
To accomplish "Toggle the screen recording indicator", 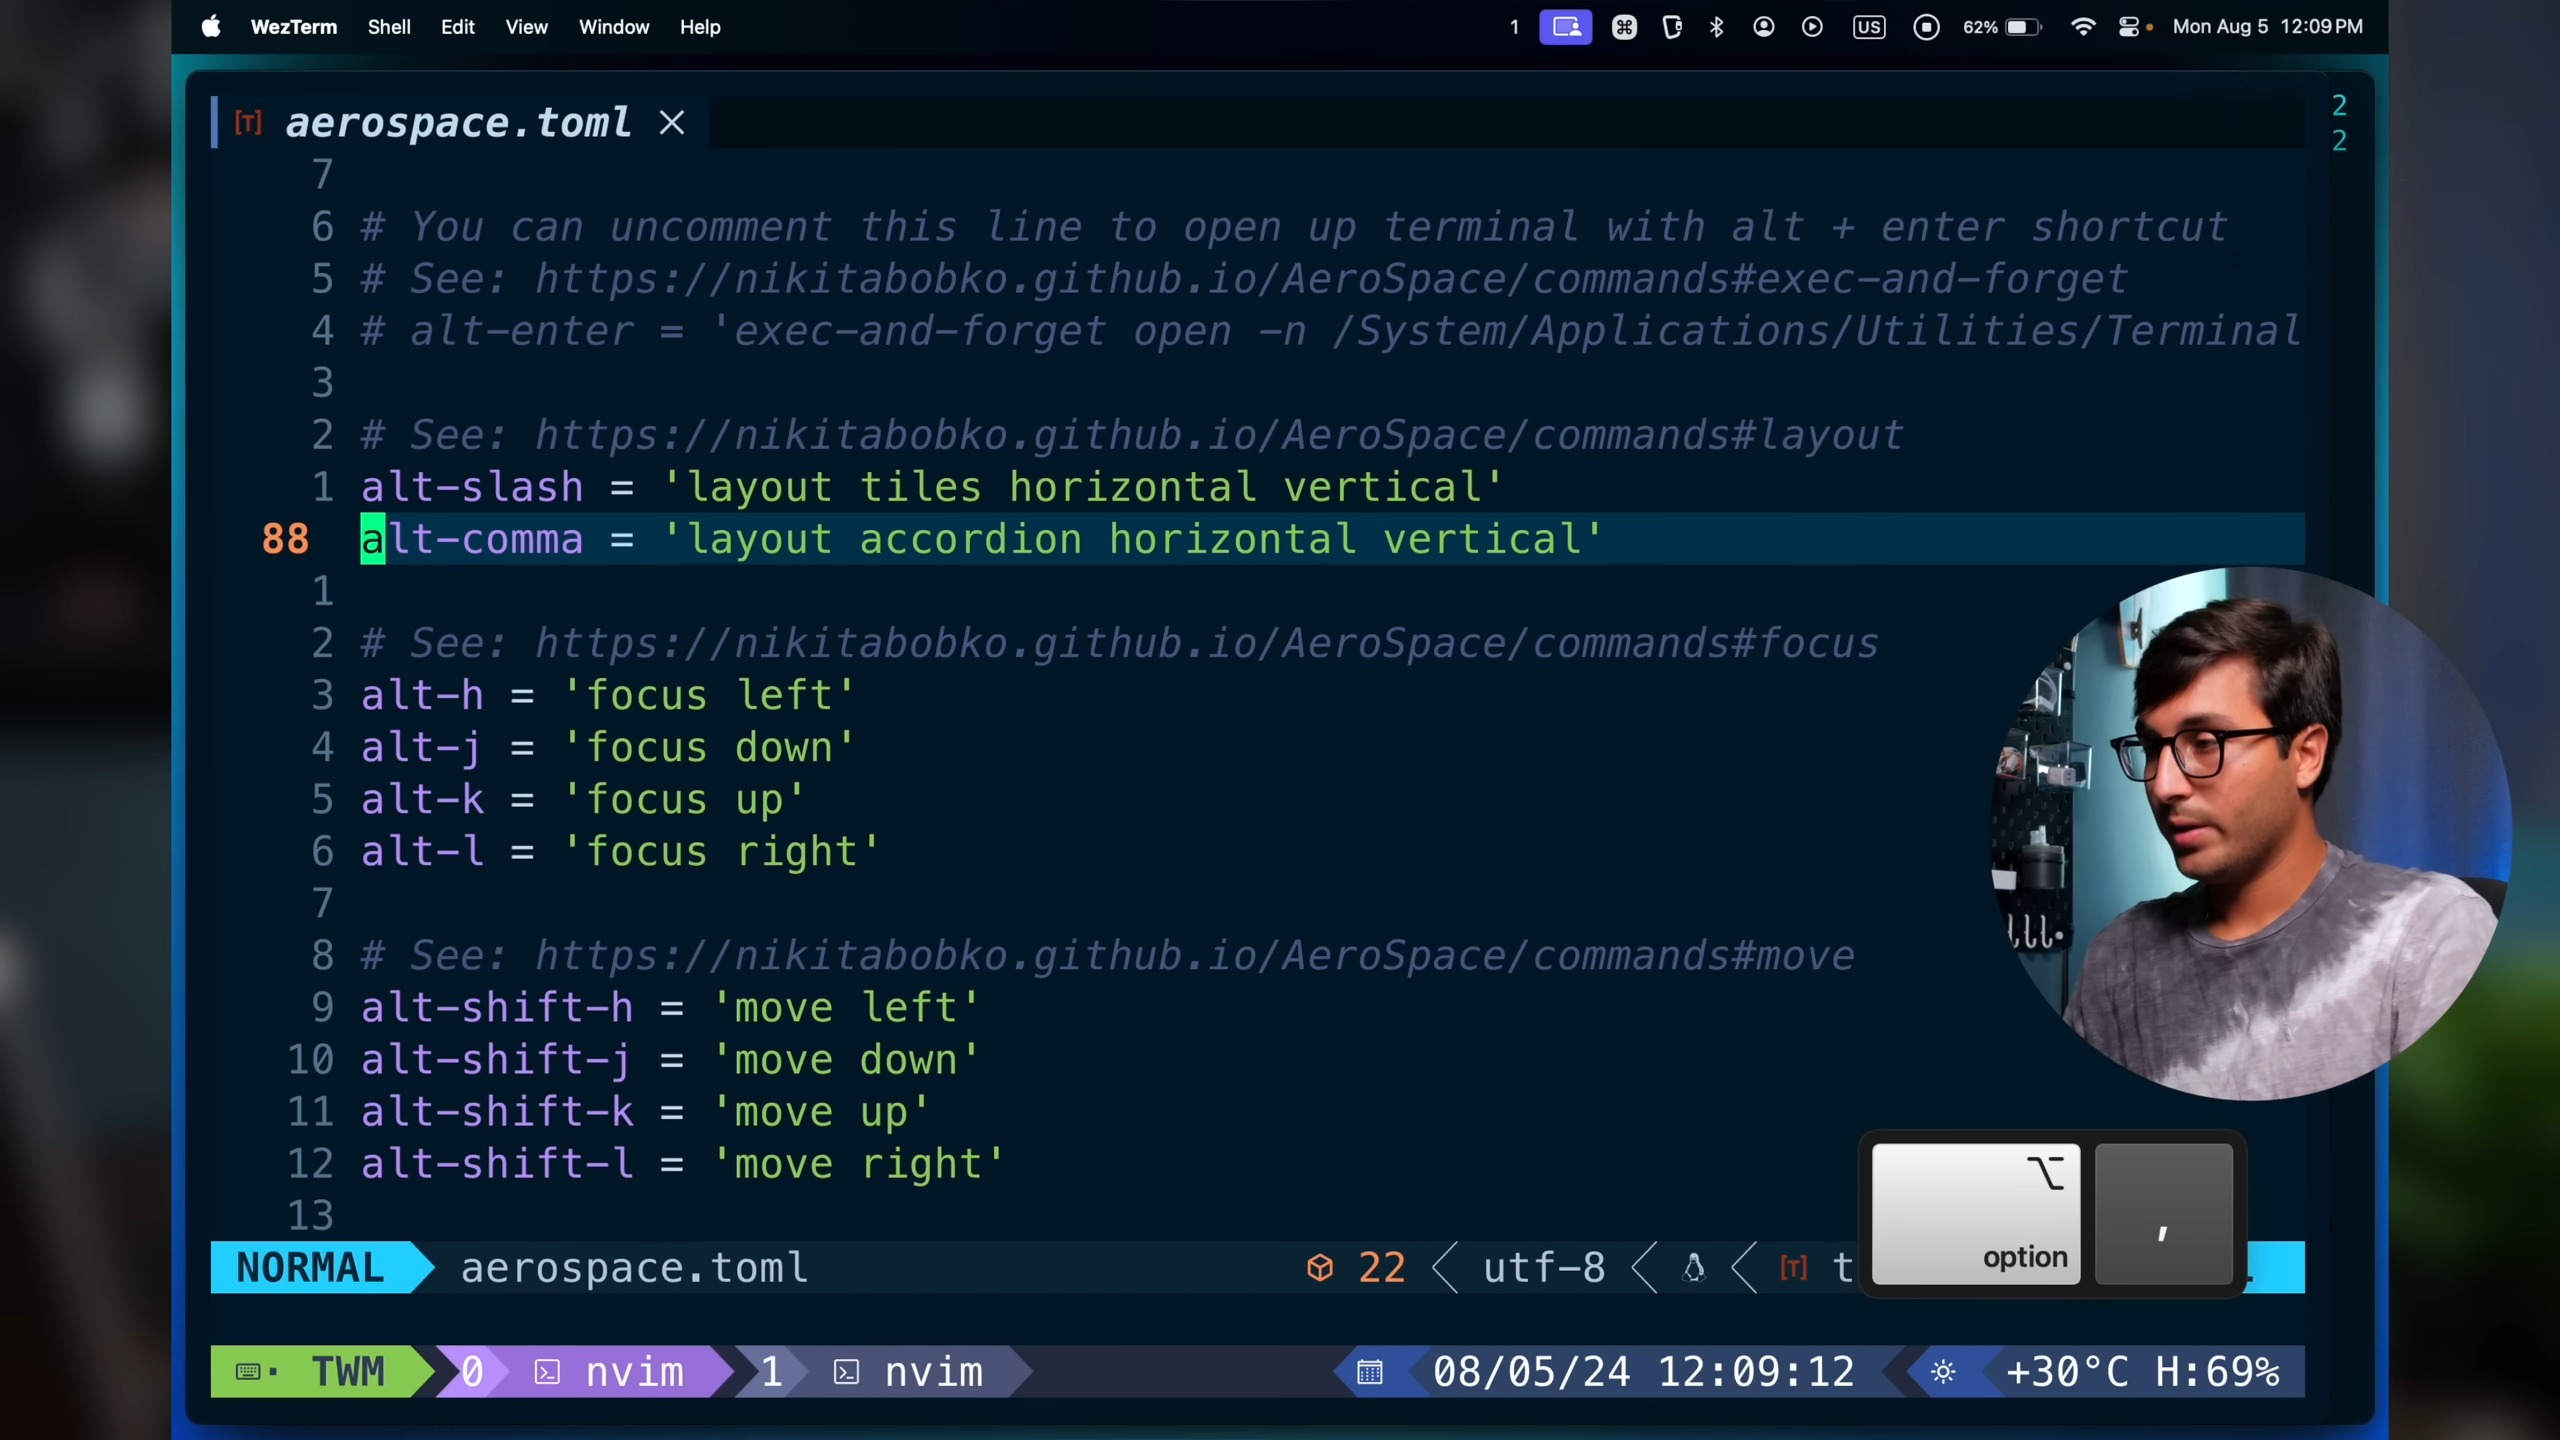I will tap(1926, 27).
